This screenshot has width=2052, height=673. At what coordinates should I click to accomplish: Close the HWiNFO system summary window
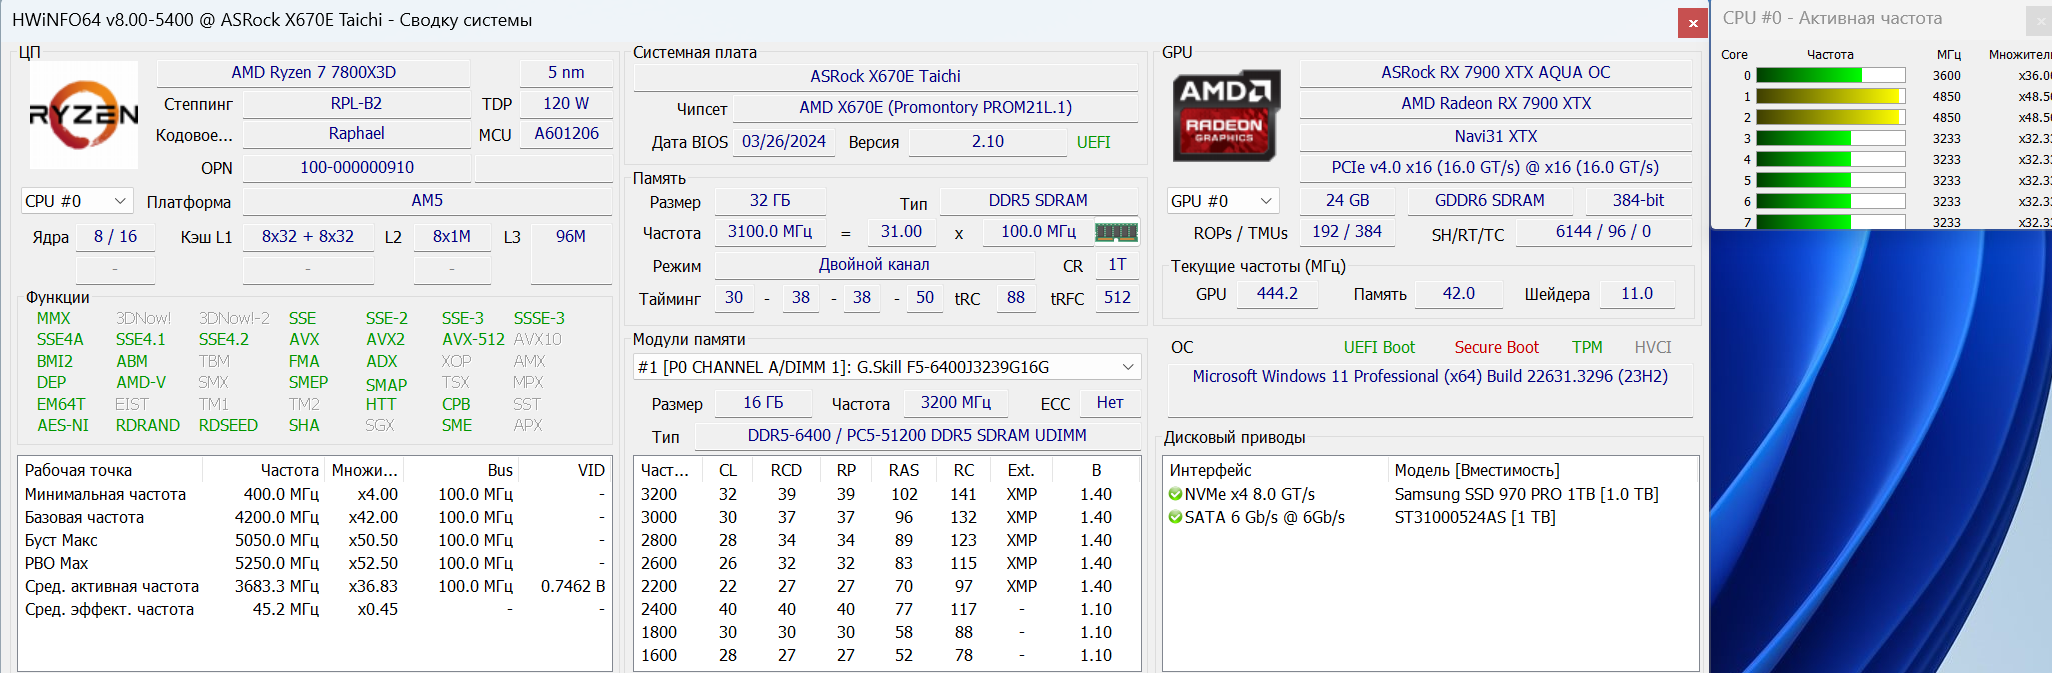[1692, 23]
